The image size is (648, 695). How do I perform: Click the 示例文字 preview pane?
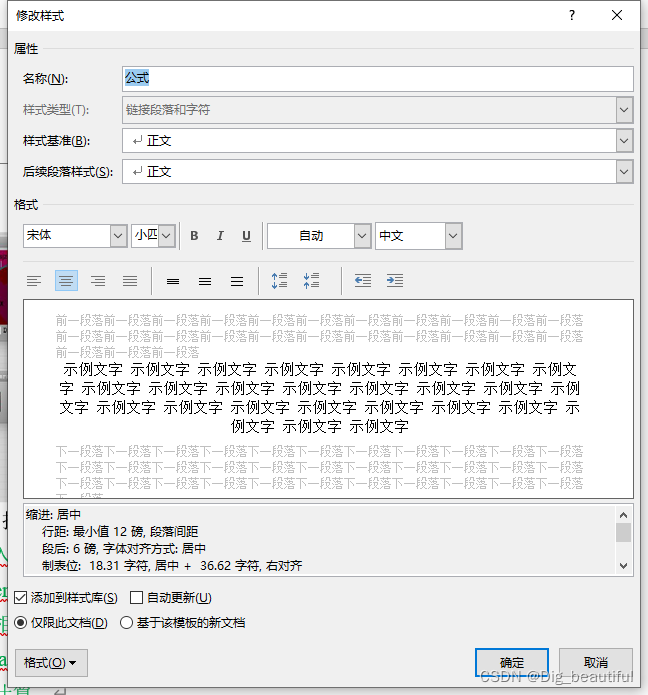[x=328, y=399]
